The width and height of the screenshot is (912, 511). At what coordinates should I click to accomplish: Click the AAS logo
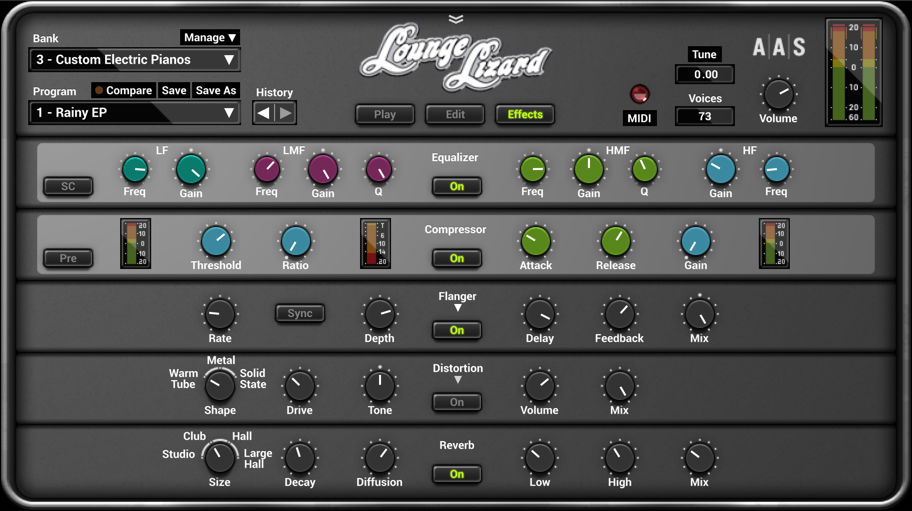(x=779, y=47)
